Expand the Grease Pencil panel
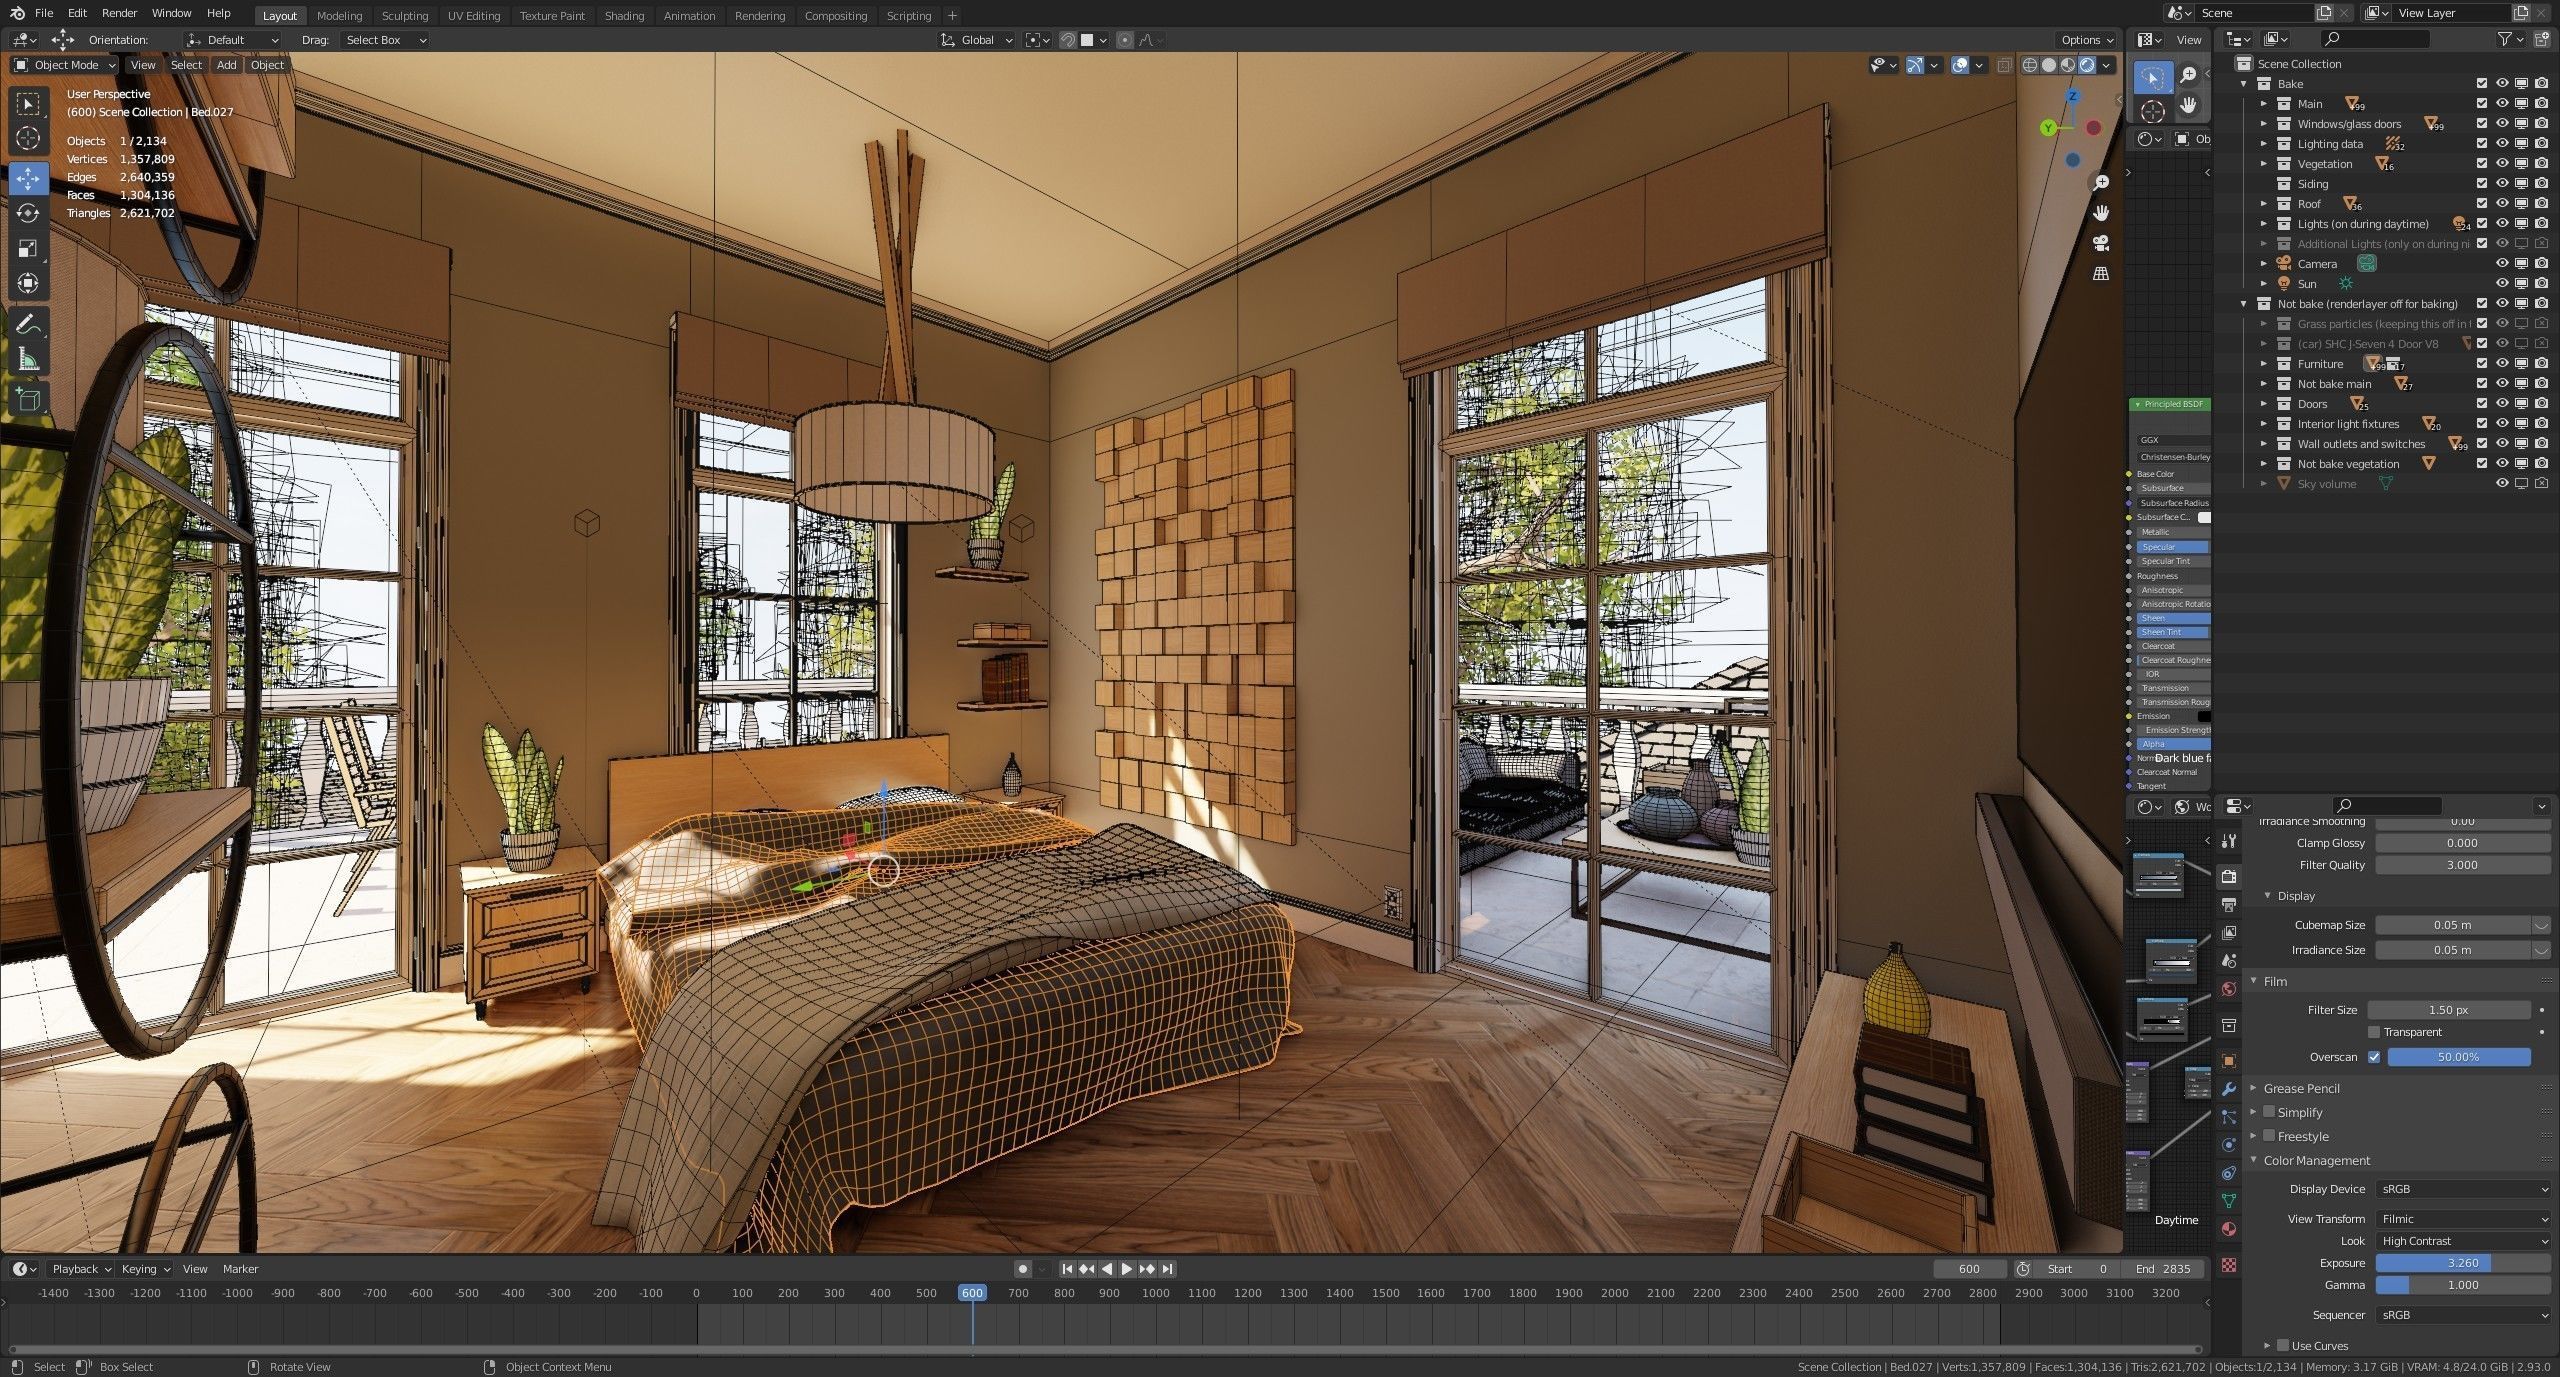 [x=2301, y=1088]
